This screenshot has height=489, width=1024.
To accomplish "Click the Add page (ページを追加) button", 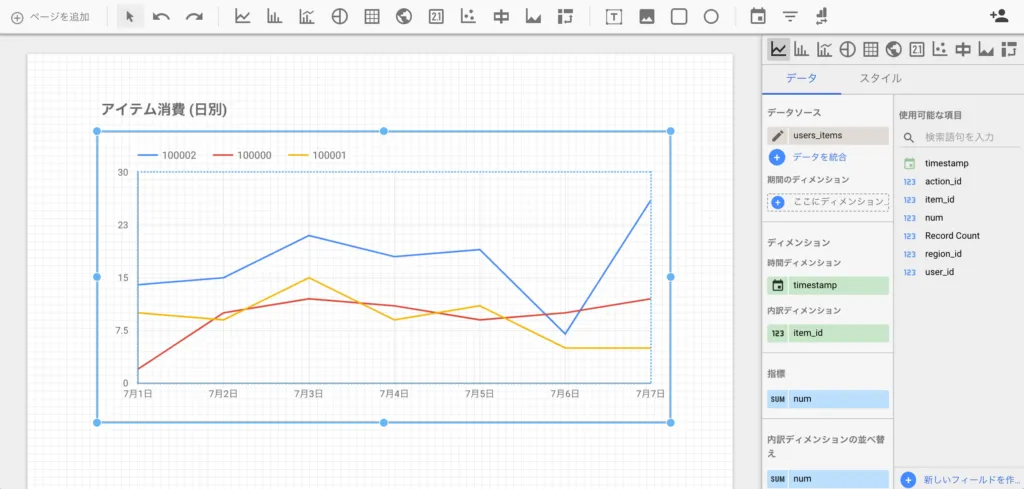I will click(50, 17).
